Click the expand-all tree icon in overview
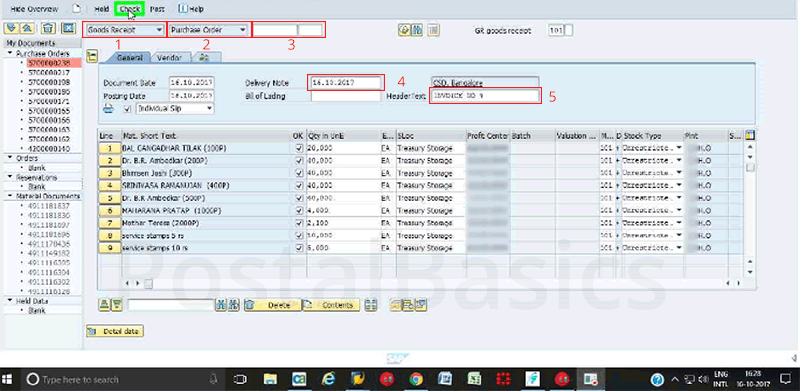The height and width of the screenshot is (391, 800). pos(12,28)
